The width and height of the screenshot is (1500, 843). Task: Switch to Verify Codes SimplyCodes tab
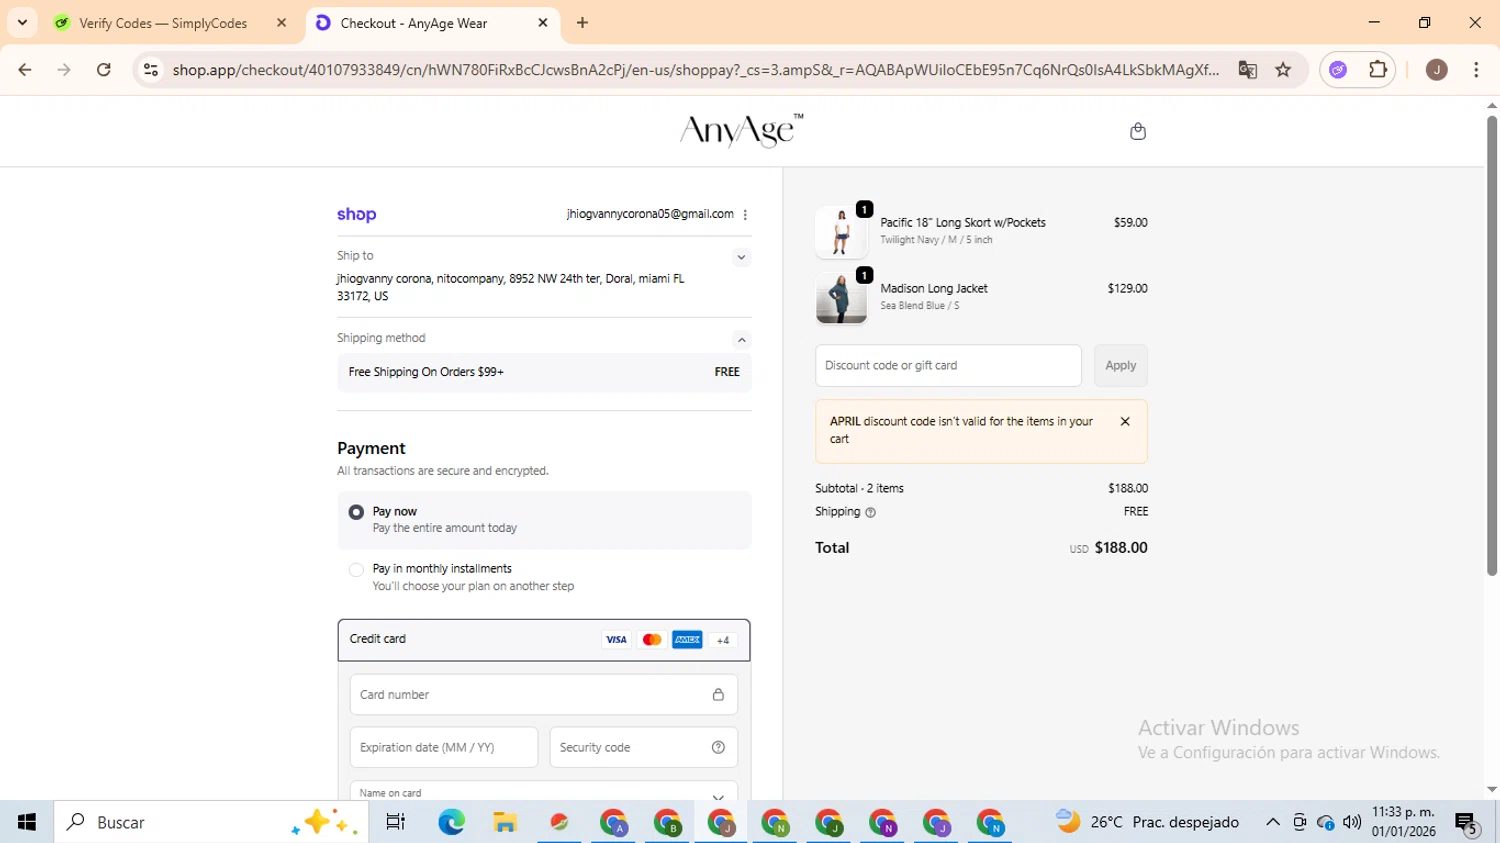(x=169, y=23)
